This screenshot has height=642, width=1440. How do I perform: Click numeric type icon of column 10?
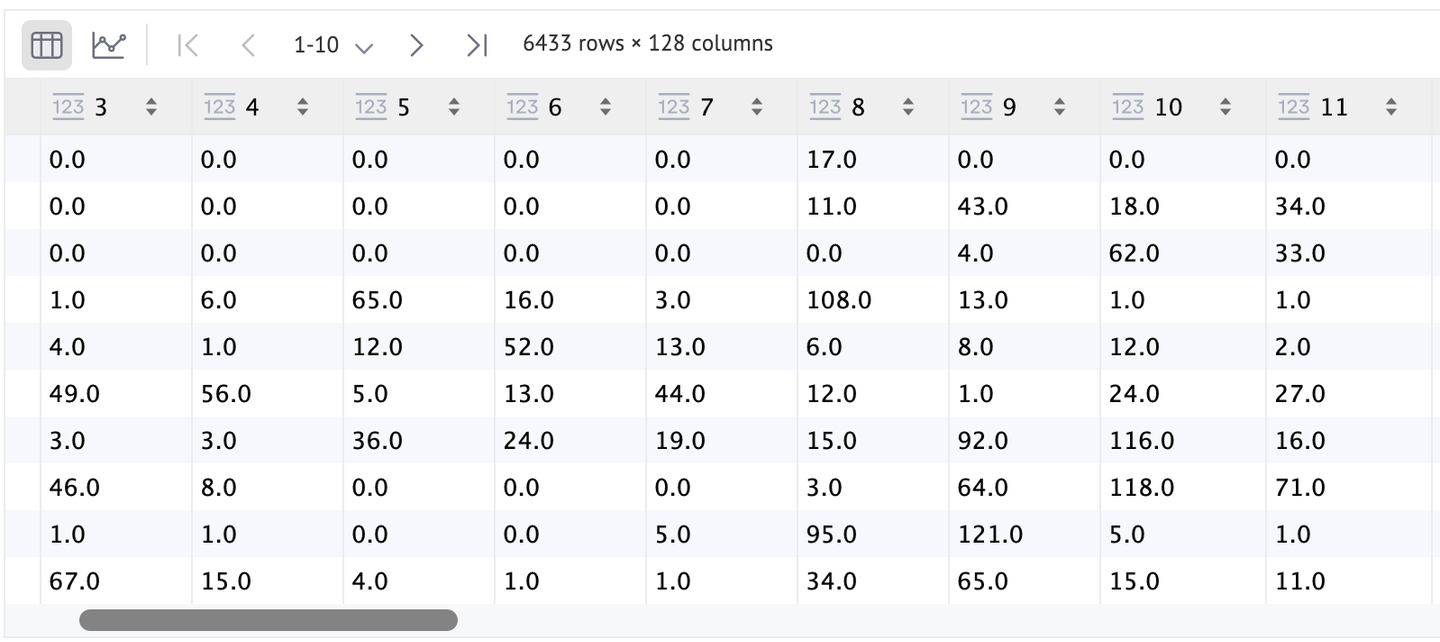pyautogui.click(x=1128, y=107)
